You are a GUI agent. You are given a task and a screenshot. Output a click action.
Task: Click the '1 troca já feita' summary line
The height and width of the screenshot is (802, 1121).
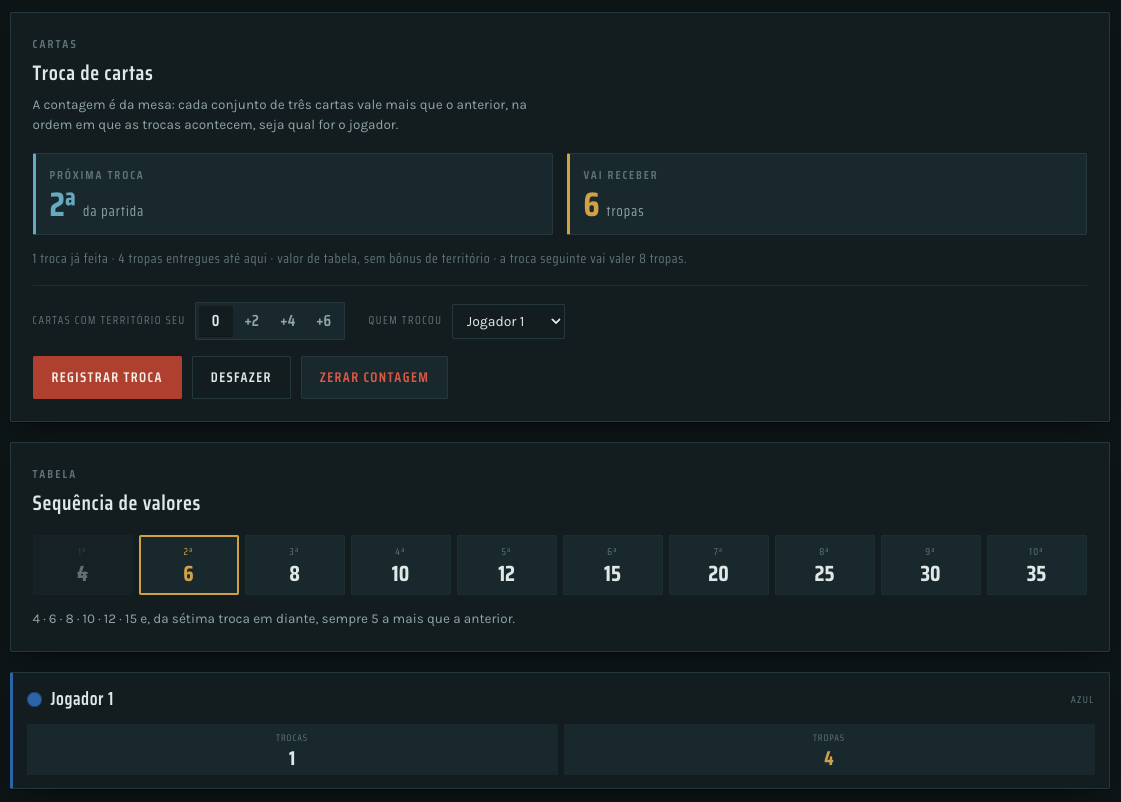point(359,259)
